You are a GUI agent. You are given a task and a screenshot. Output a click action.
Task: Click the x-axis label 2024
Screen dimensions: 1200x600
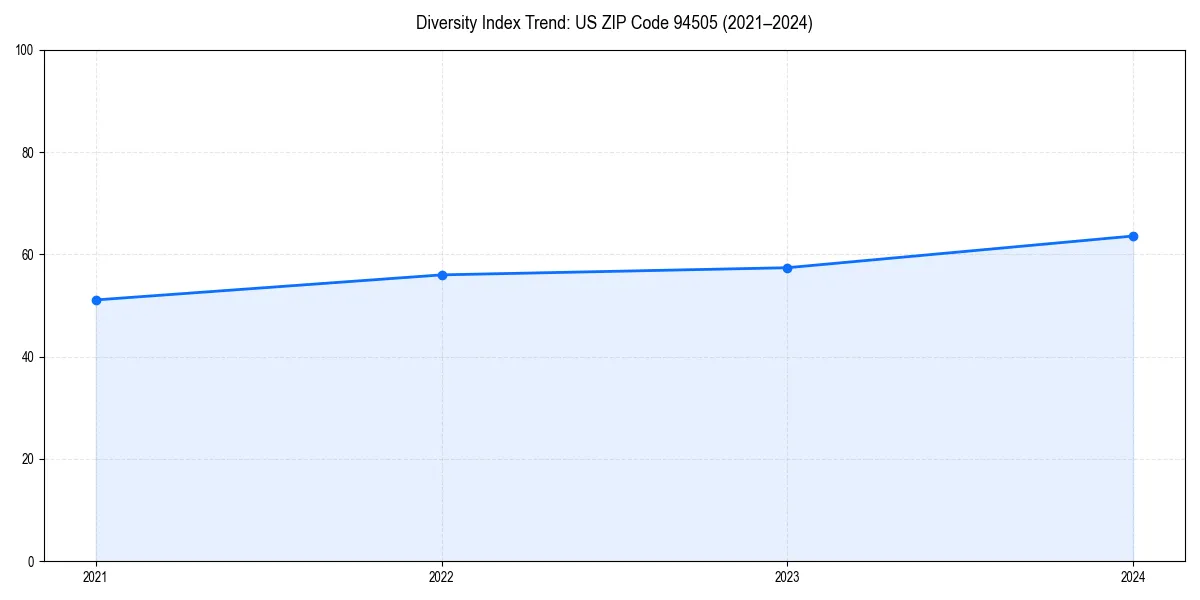tap(1133, 577)
